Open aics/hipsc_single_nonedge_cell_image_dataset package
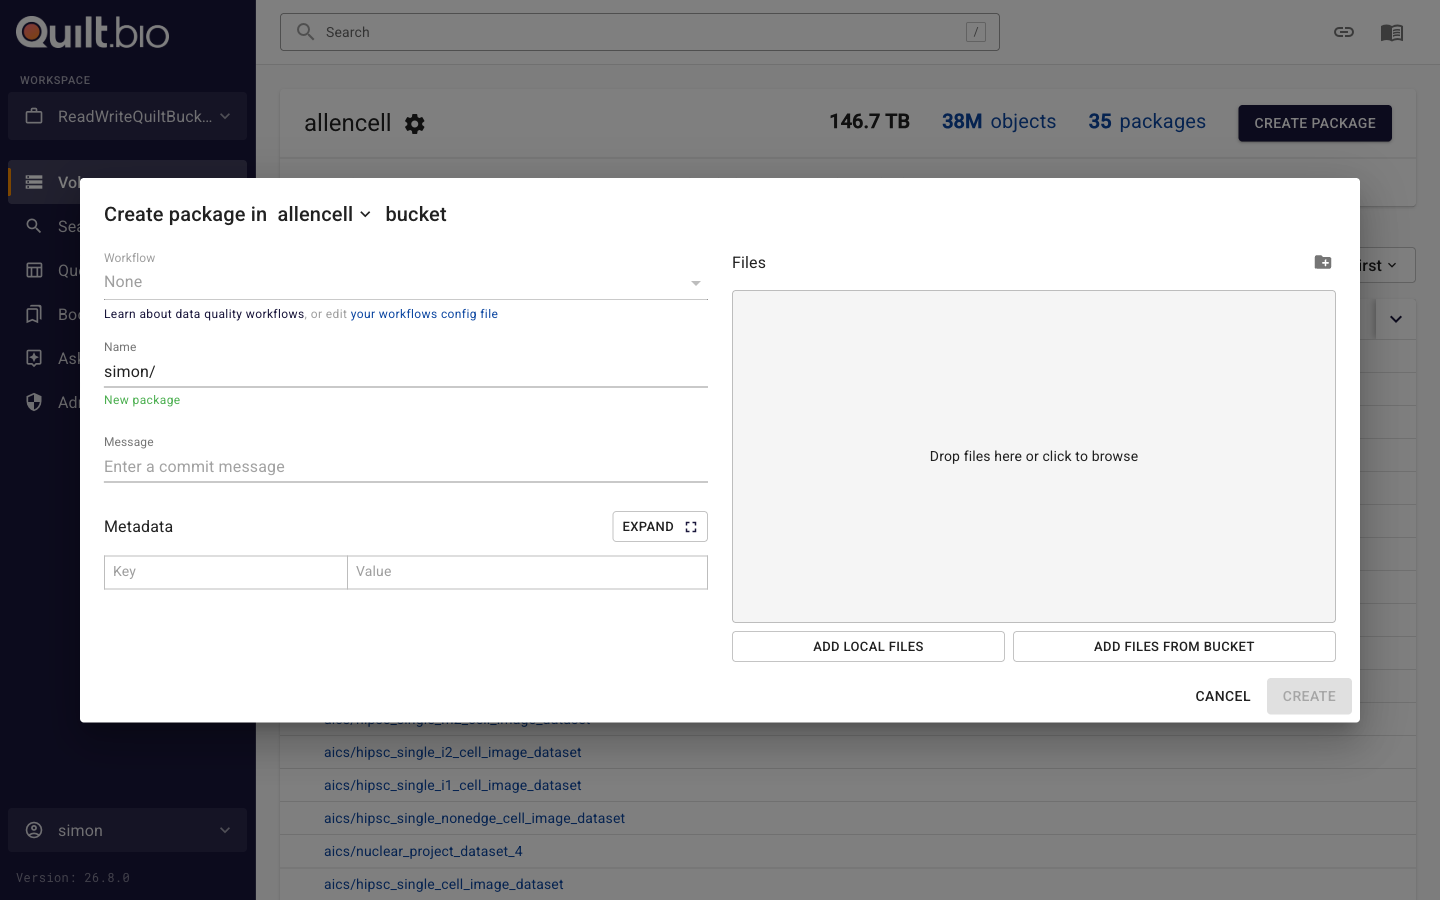1440x900 pixels. [x=474, y=818]
